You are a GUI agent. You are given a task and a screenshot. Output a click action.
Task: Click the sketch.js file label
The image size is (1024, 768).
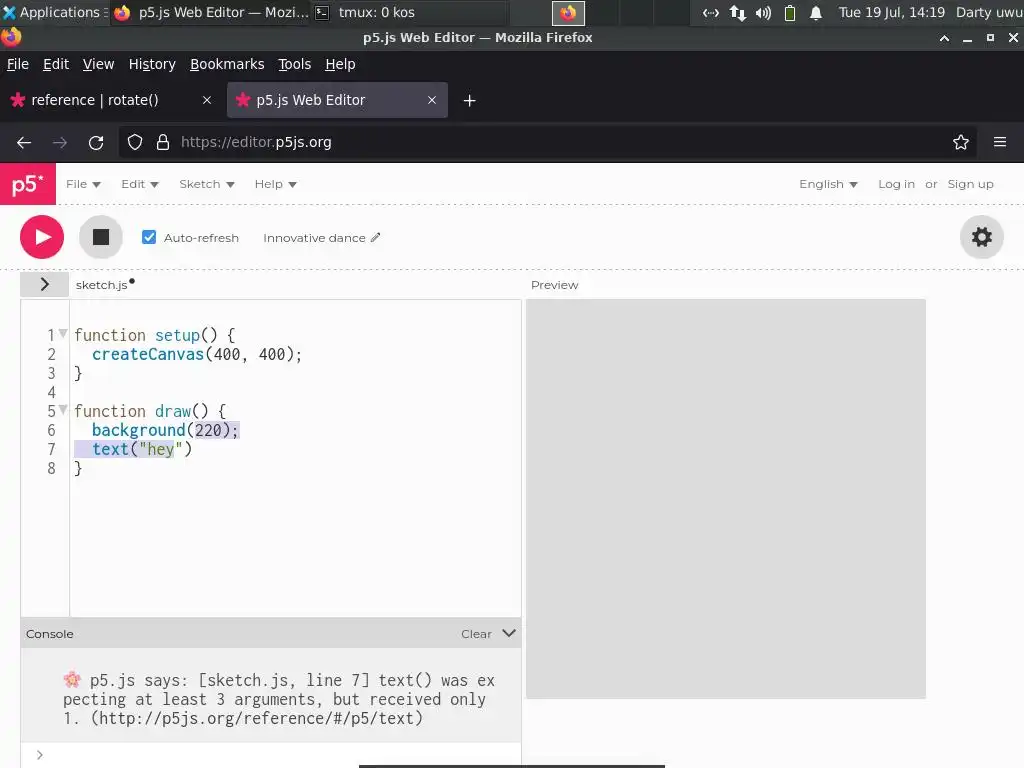[101, 285]
